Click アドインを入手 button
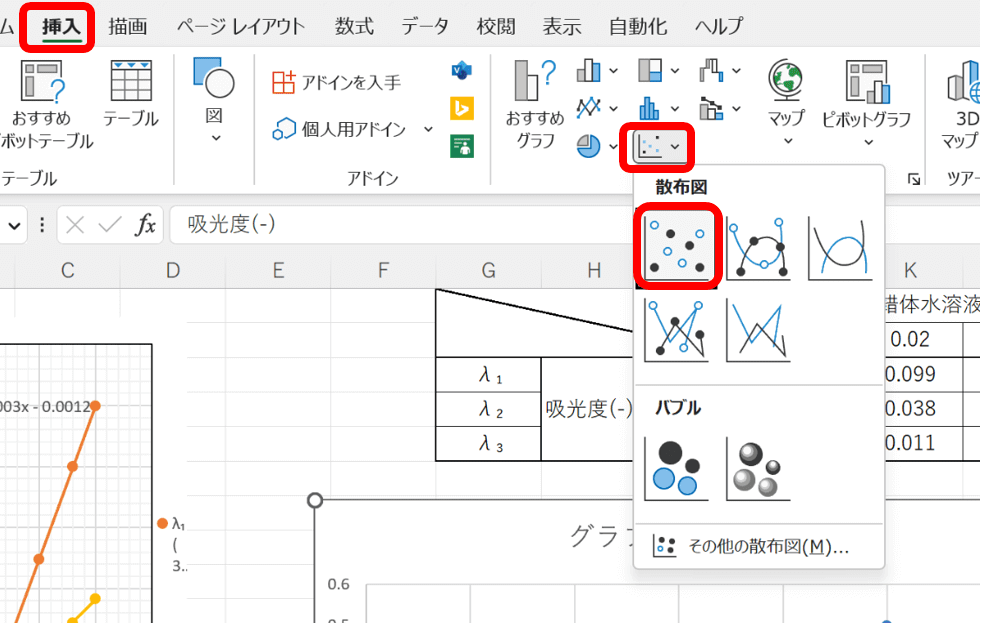Image resolution: width=983 pixels, height=623 pixels. click(336, 82)
